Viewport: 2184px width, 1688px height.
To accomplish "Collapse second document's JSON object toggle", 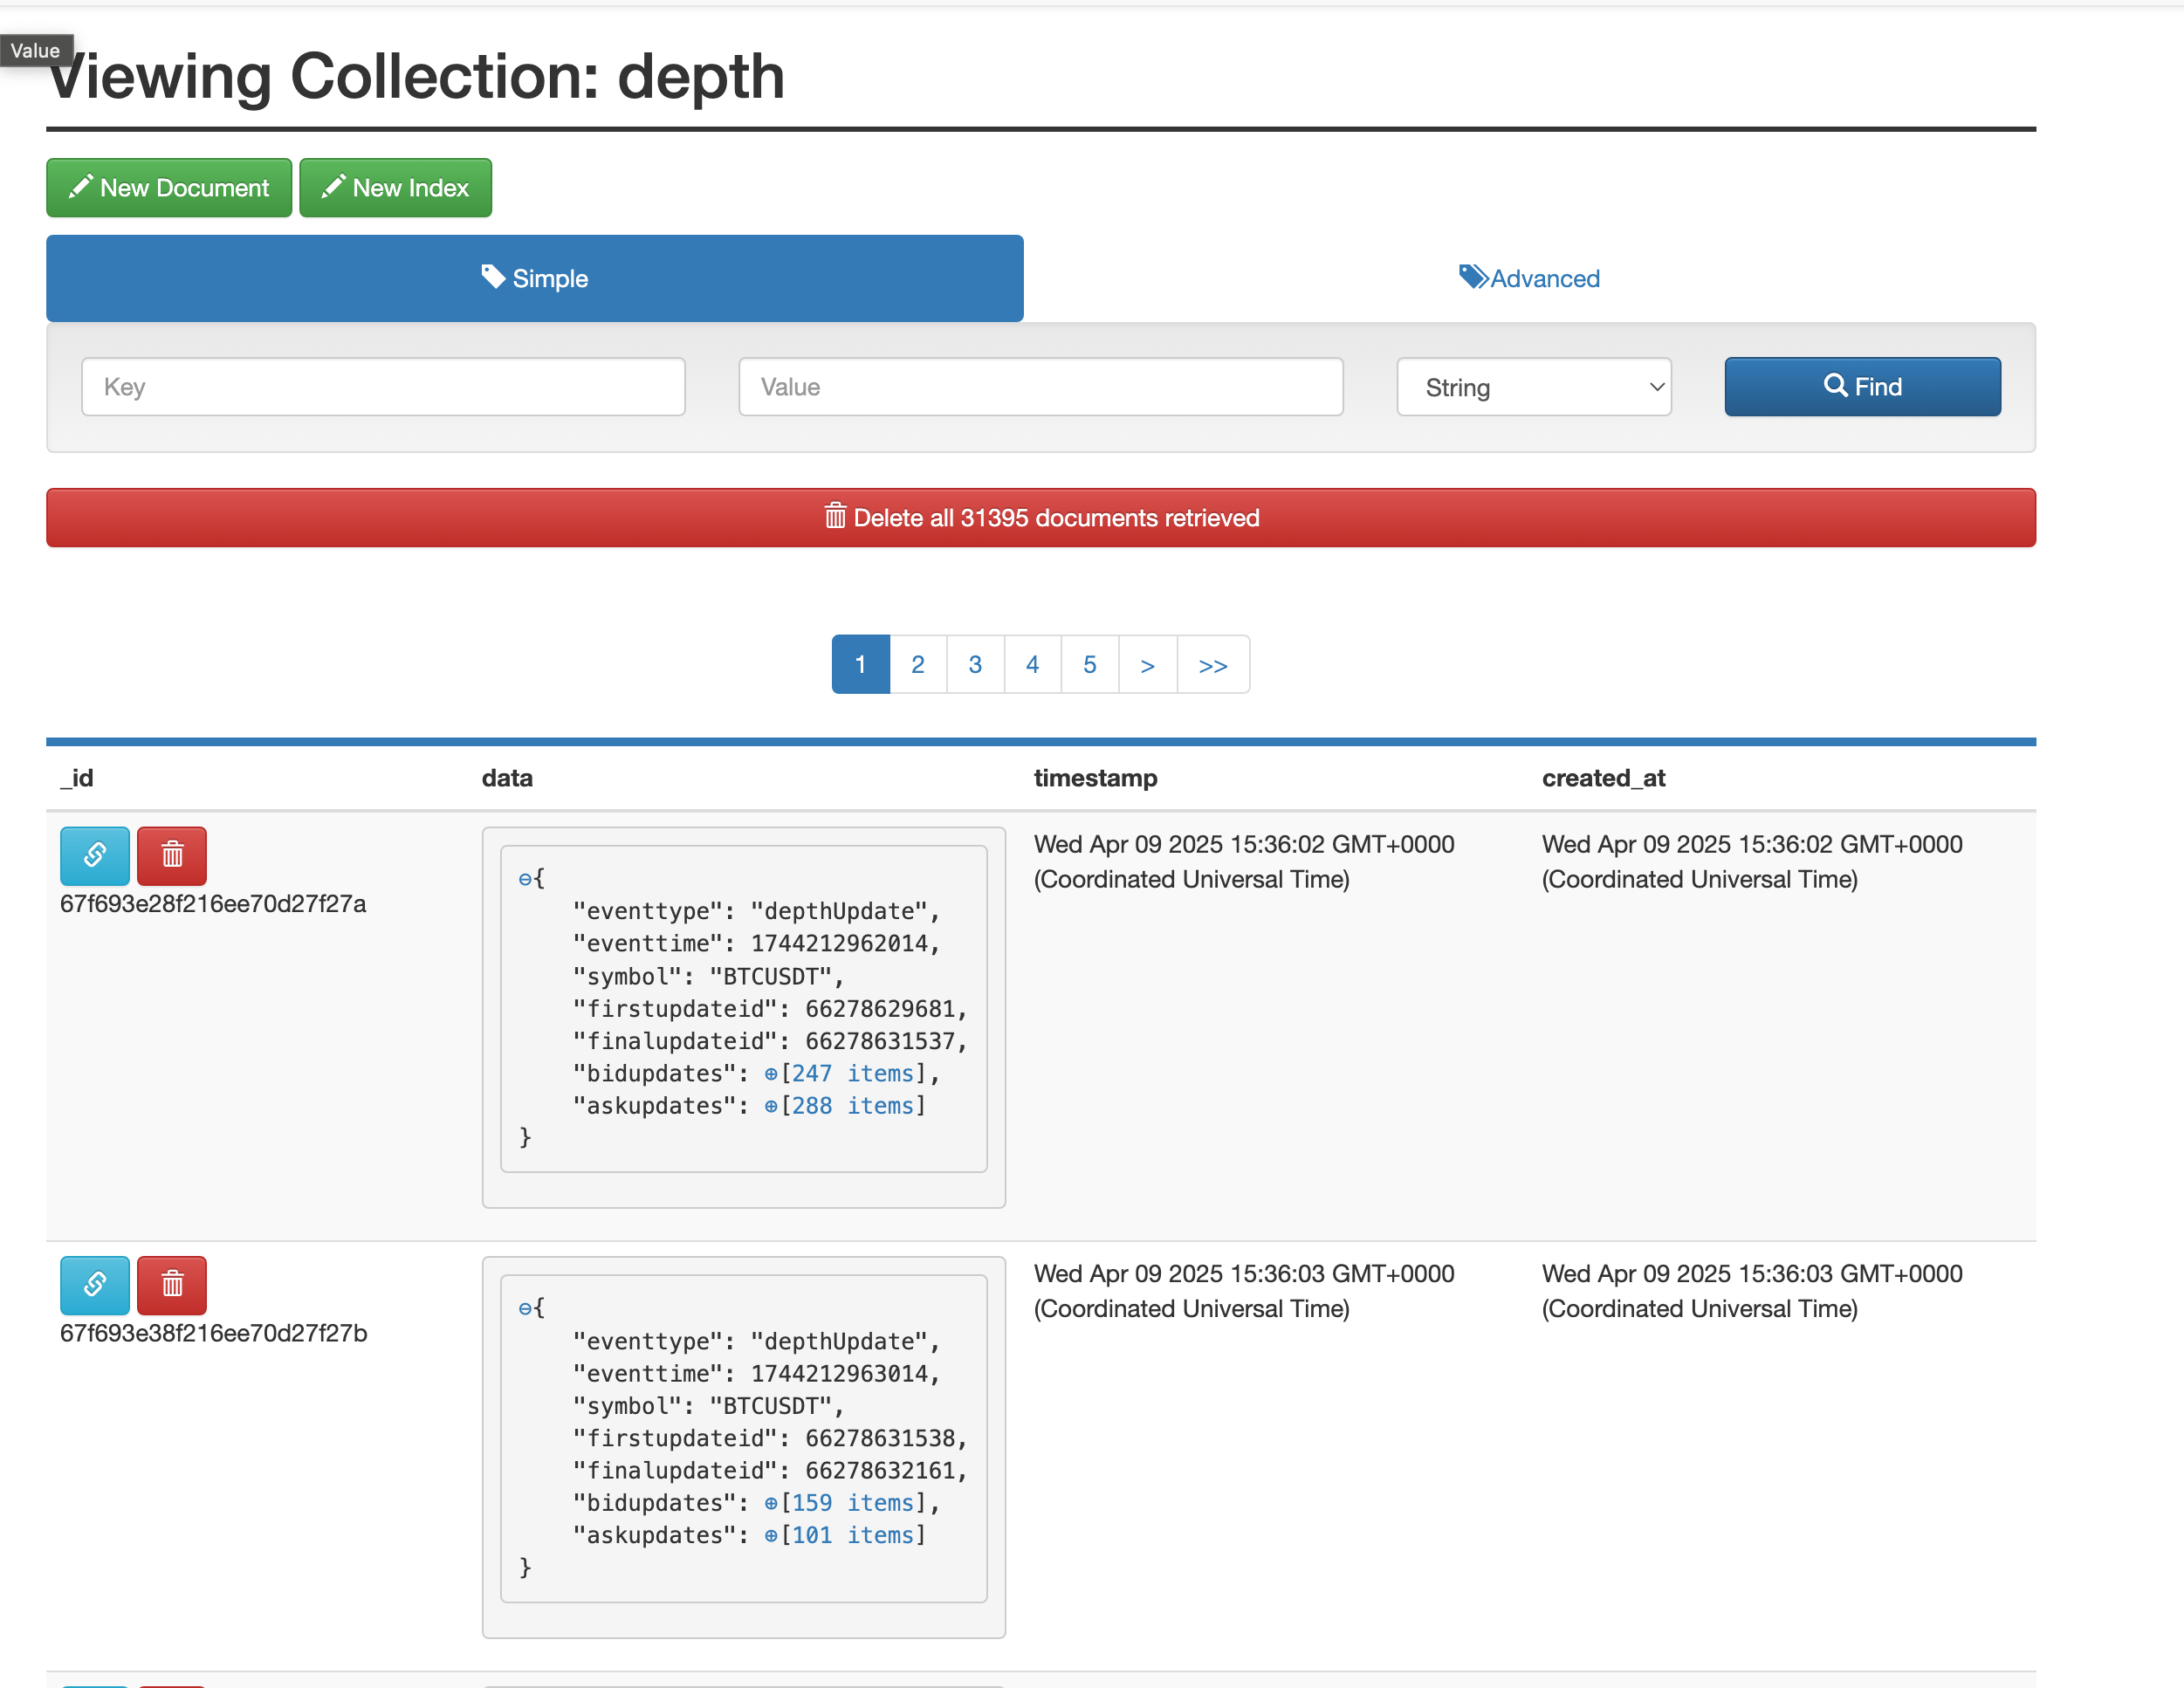I will click(x=524, y=1308).
